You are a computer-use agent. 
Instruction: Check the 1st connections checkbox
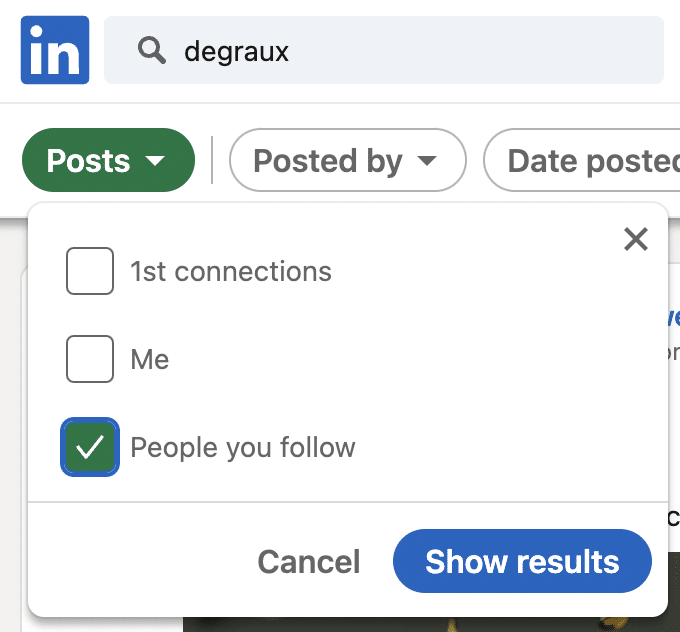pos(90,271)
